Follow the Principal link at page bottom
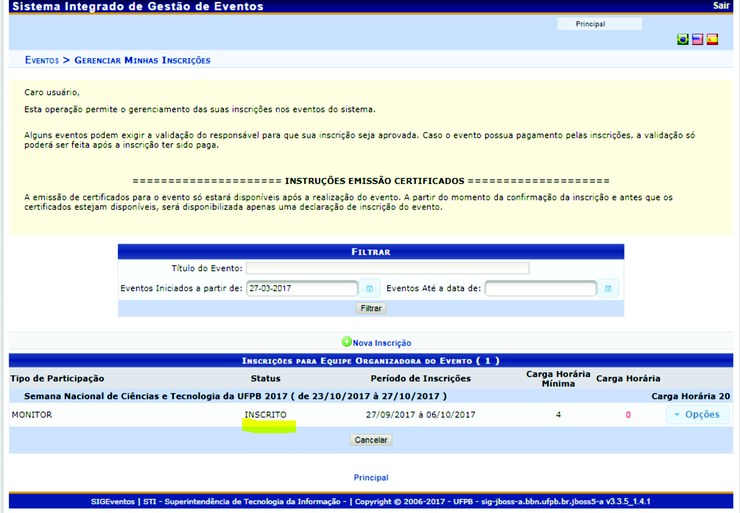 (x=371, y=478)
